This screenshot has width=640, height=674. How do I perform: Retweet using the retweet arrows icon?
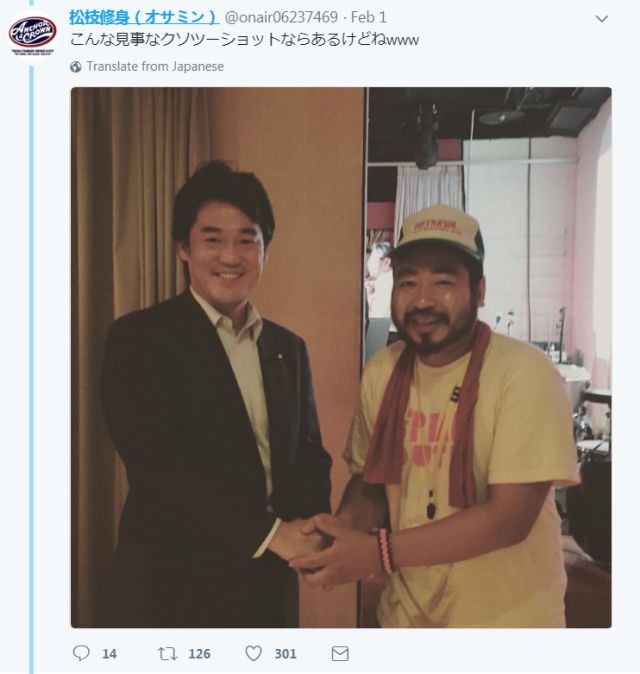(167, 654)
